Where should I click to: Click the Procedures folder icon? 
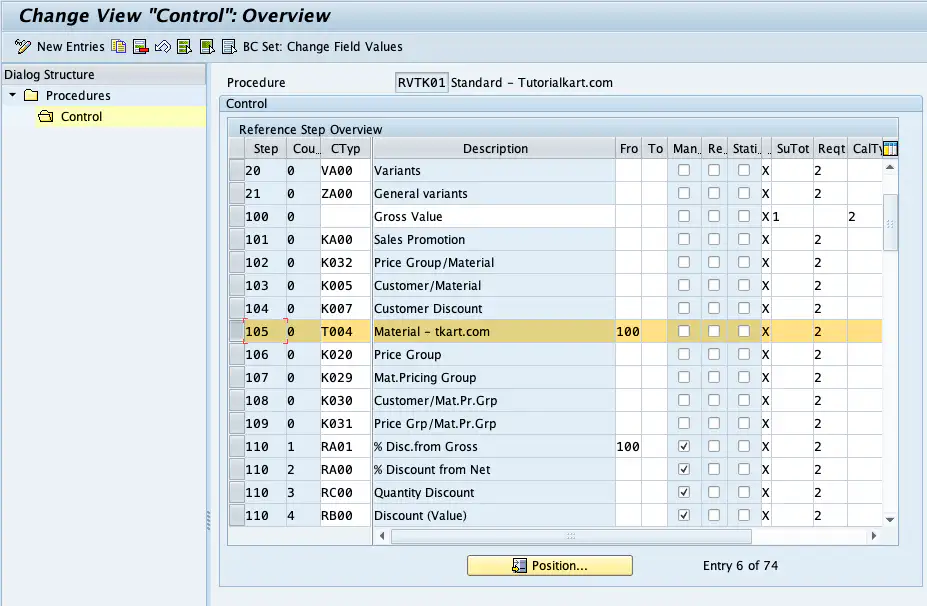pyautogui.click(x=31, y=95)
